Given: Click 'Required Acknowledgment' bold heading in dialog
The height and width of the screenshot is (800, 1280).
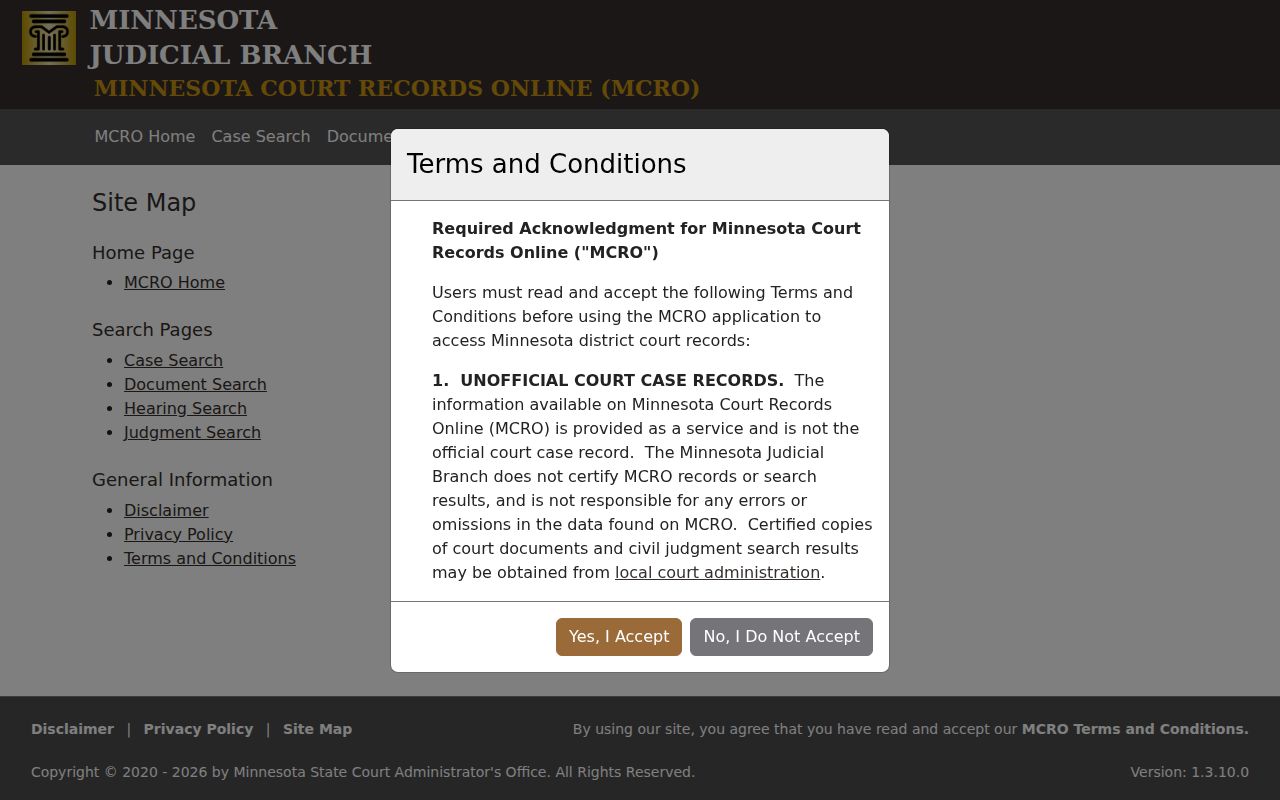Looking at the screenshot, I should pyautogui.click(x=646, y=240).
